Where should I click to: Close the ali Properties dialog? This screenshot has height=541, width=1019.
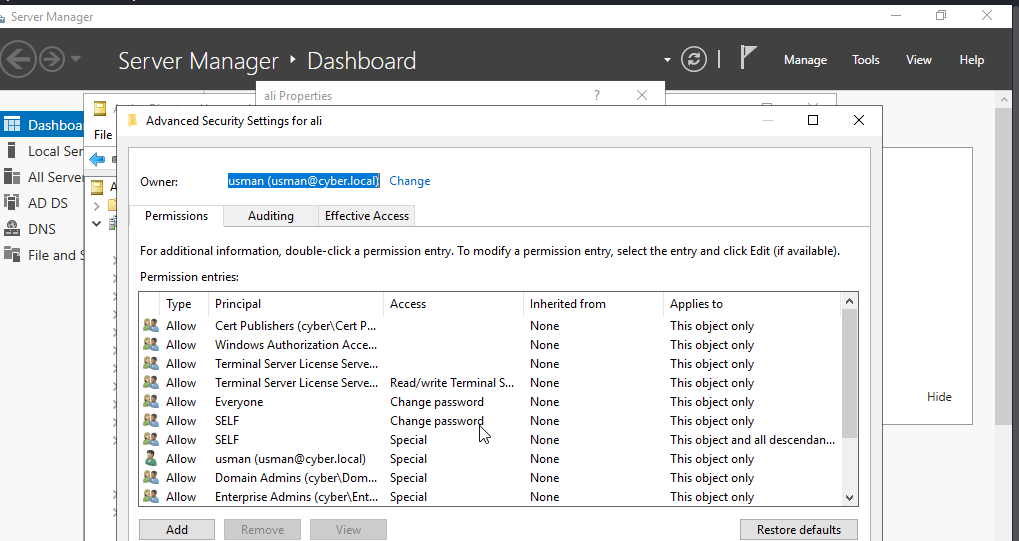pyautogui.click(x=642, y=95)
